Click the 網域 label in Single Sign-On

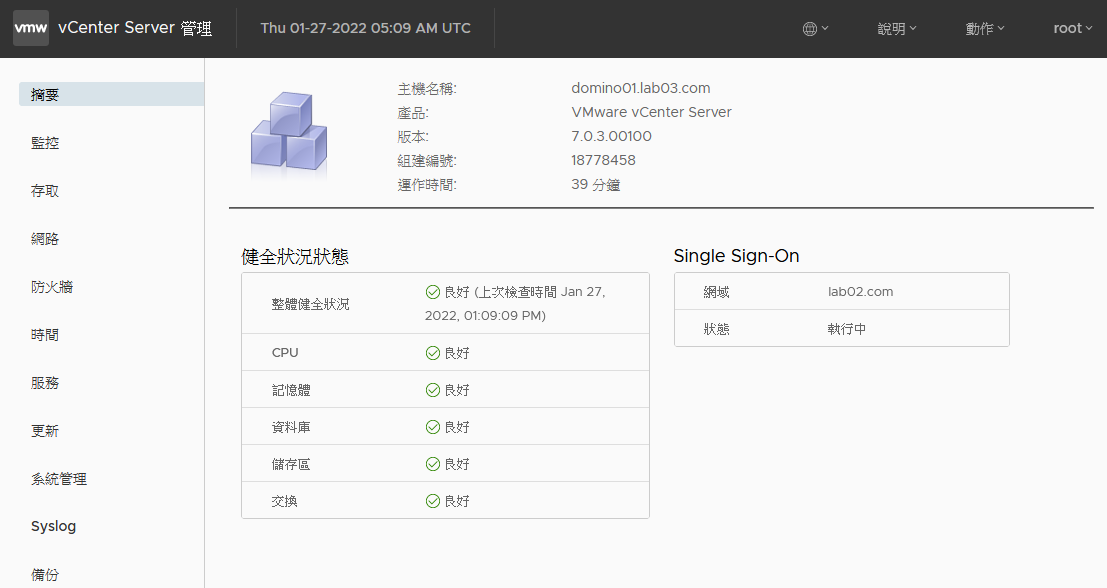[x=717, y=292]
